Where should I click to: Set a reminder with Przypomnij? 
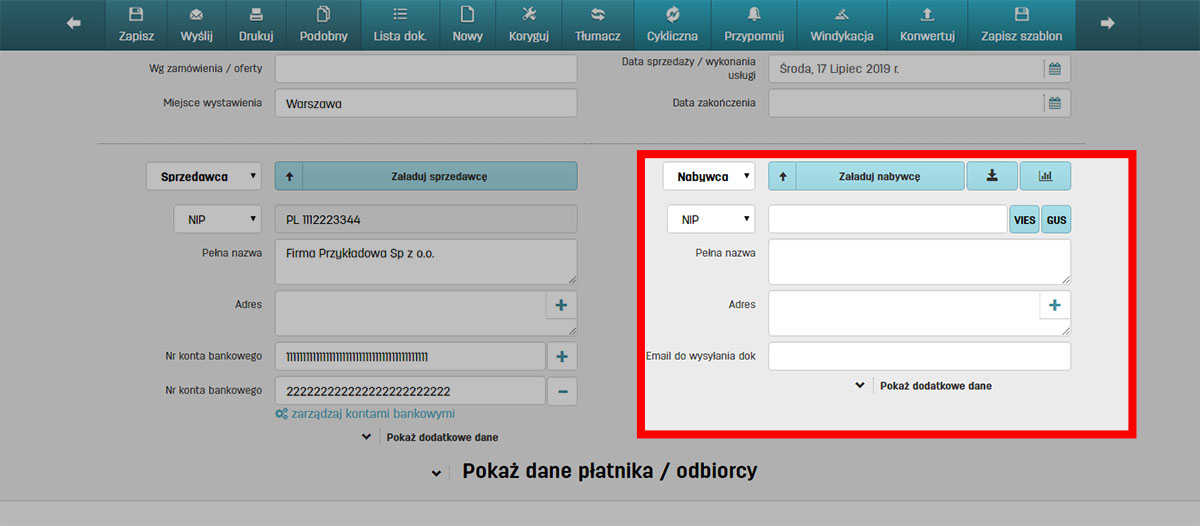pos(755,24)
